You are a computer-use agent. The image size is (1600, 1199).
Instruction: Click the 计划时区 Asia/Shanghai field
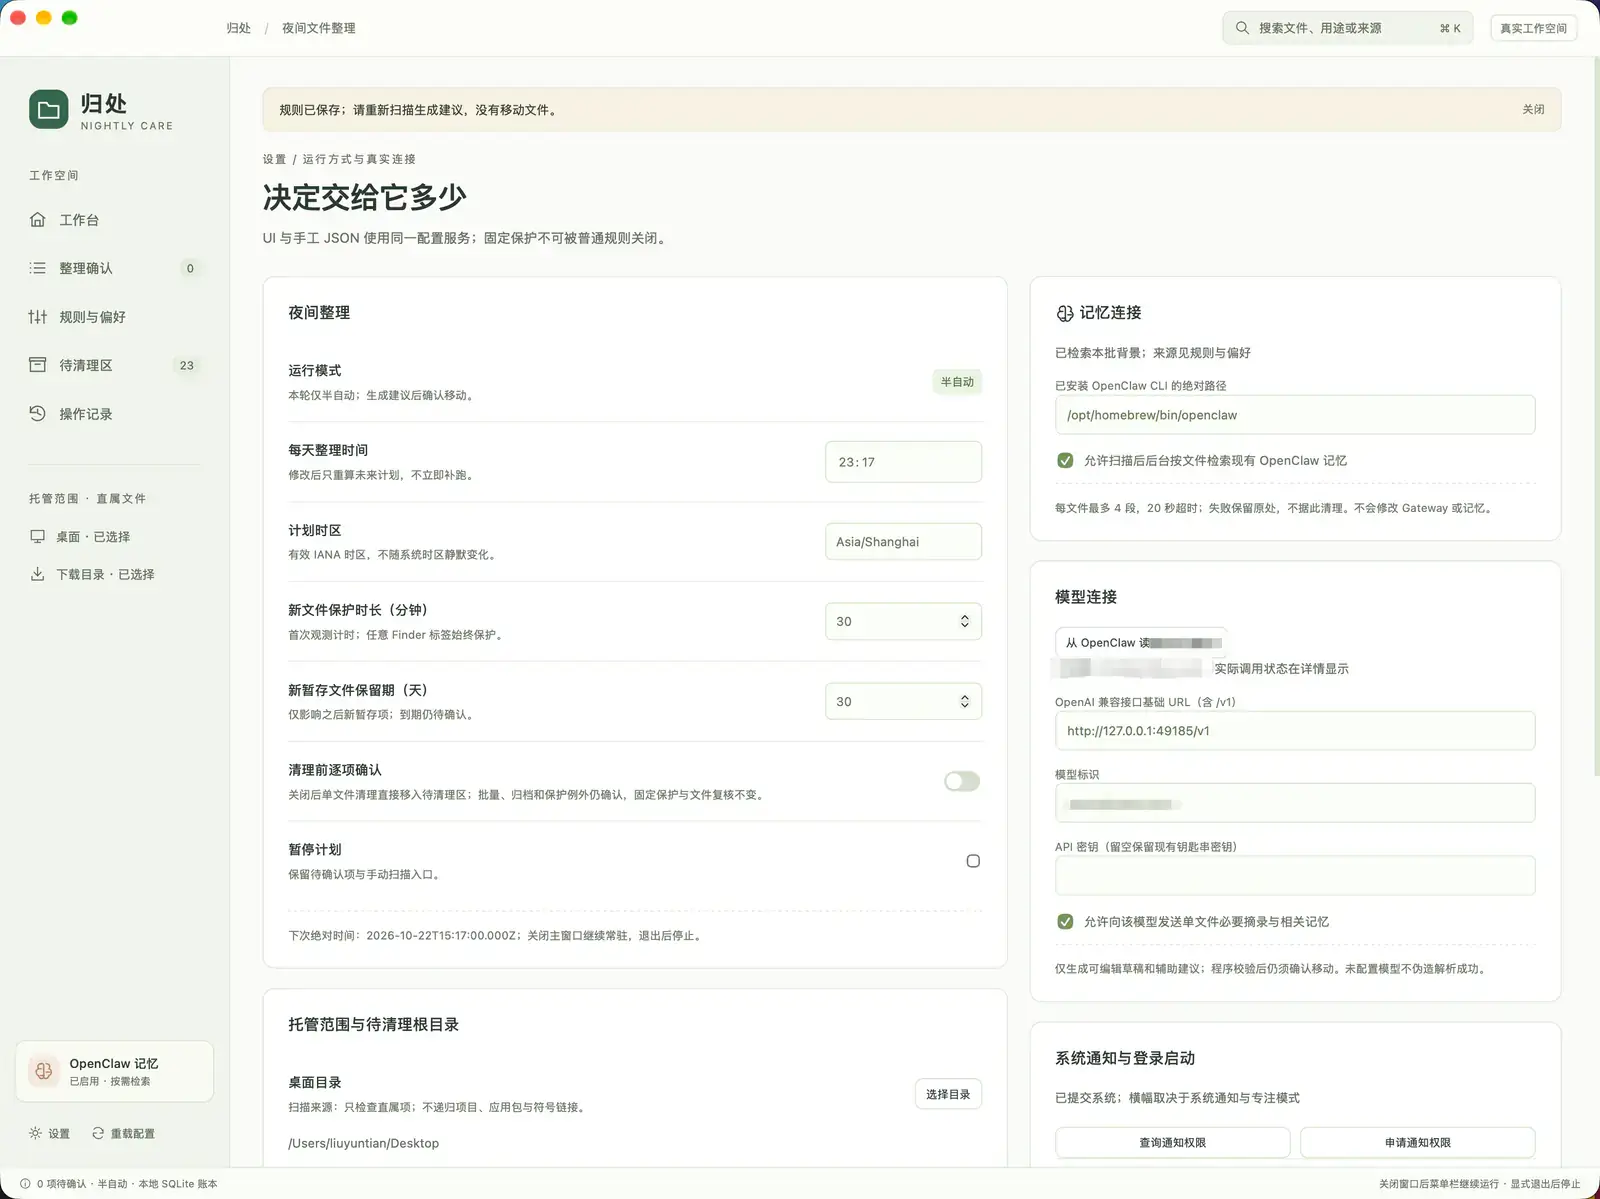click(903, 542)
